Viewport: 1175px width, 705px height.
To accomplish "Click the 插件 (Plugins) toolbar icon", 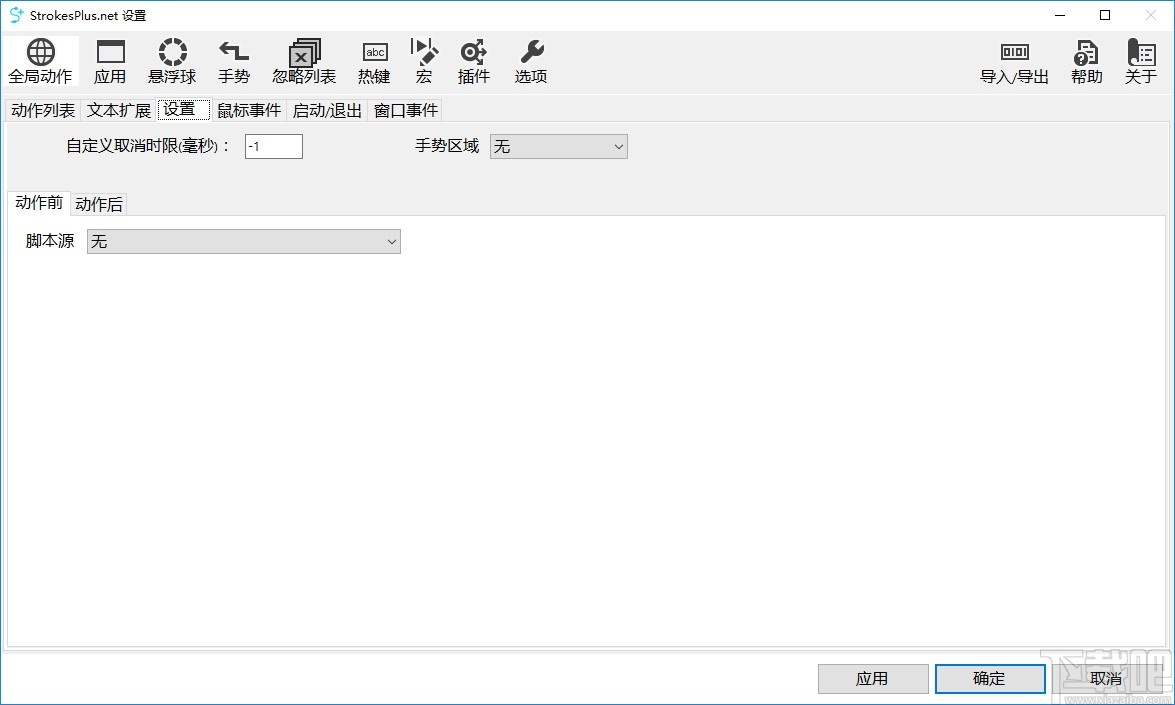I will [473, 60].
